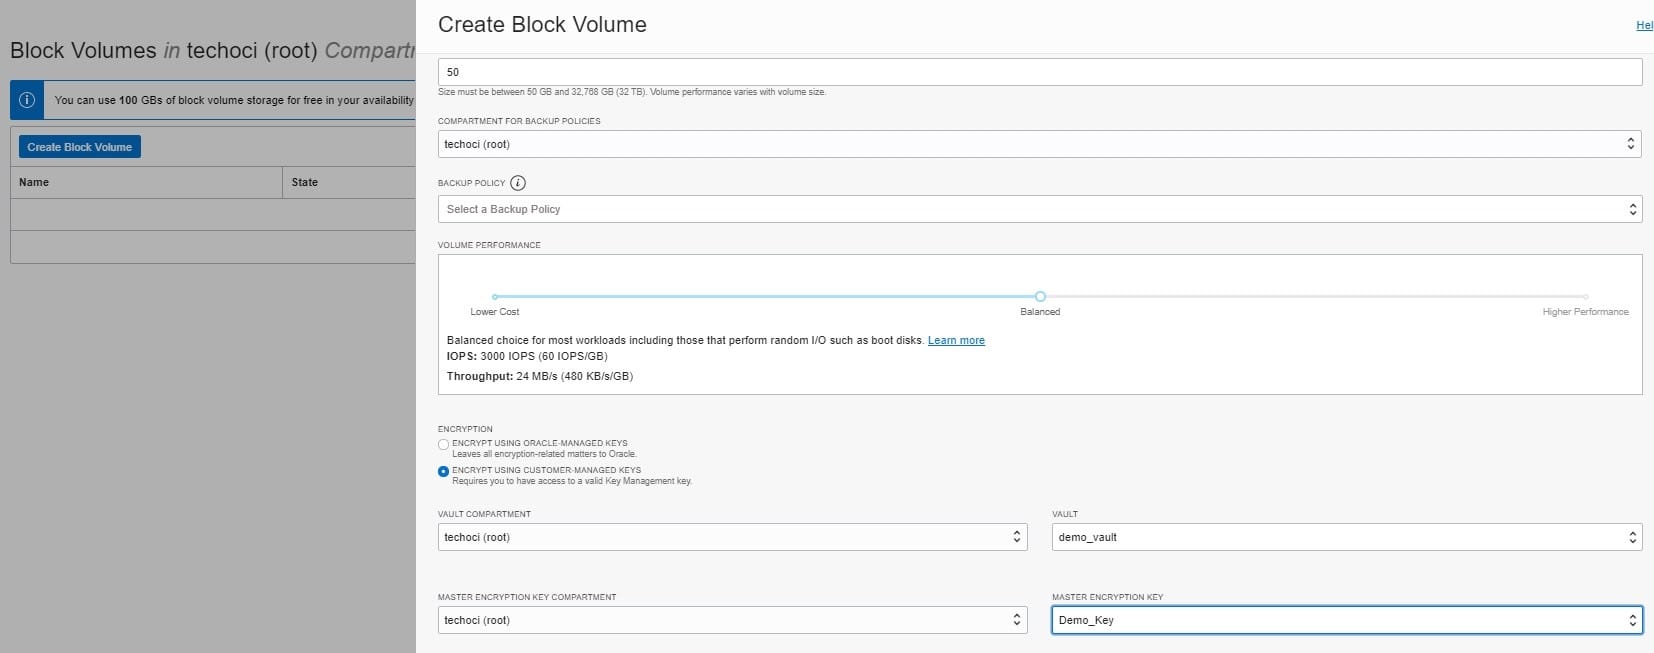Viewport: 1654px width, 653px height.
Task: Open the Learn more link
Action: [x=956, y=341]
